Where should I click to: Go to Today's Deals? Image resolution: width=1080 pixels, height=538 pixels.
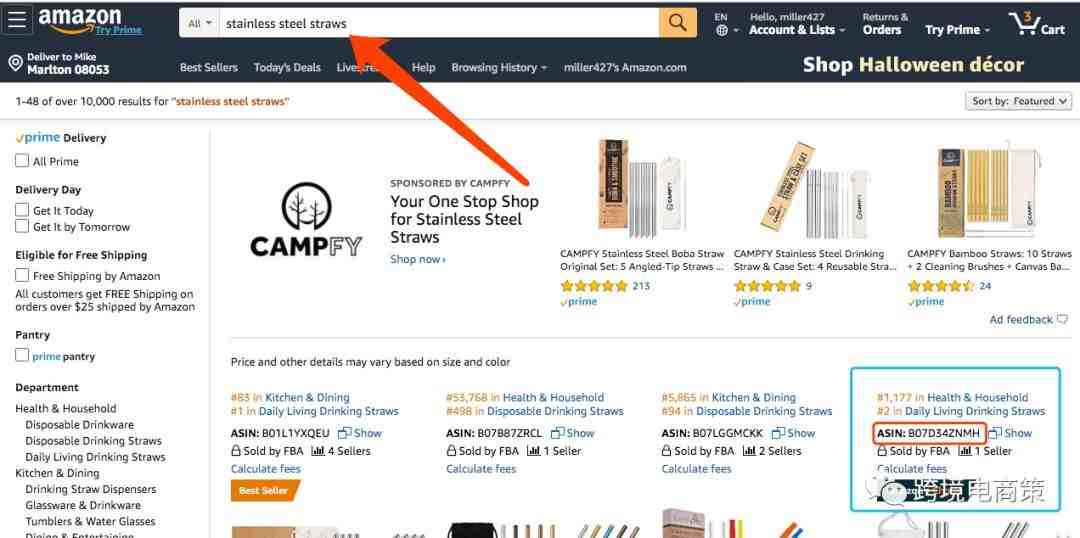[287, 68]
